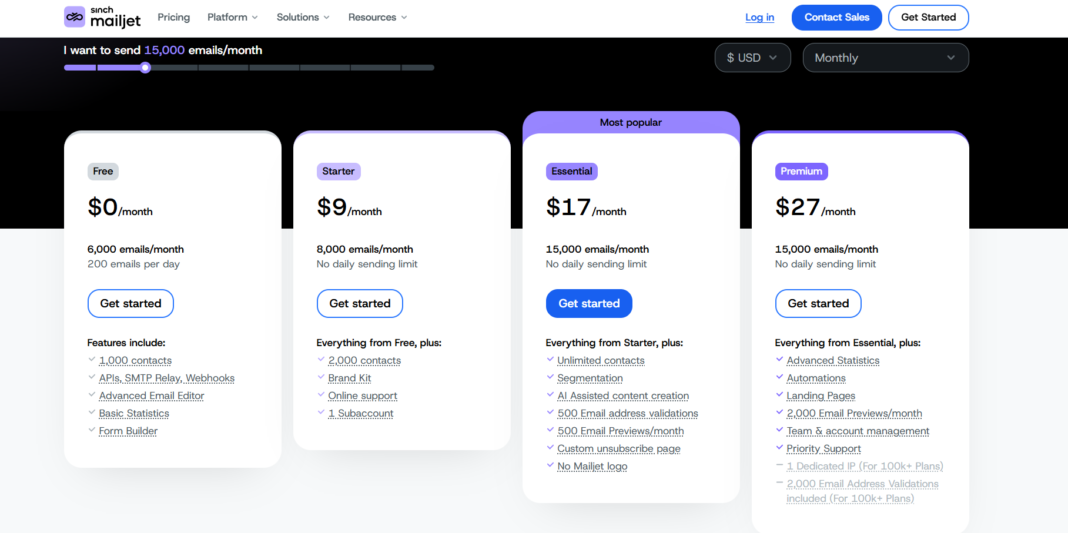Click 2,000 Email Previews/month feature
This screenshot has height=533, width=1068.
coord(854,413)
